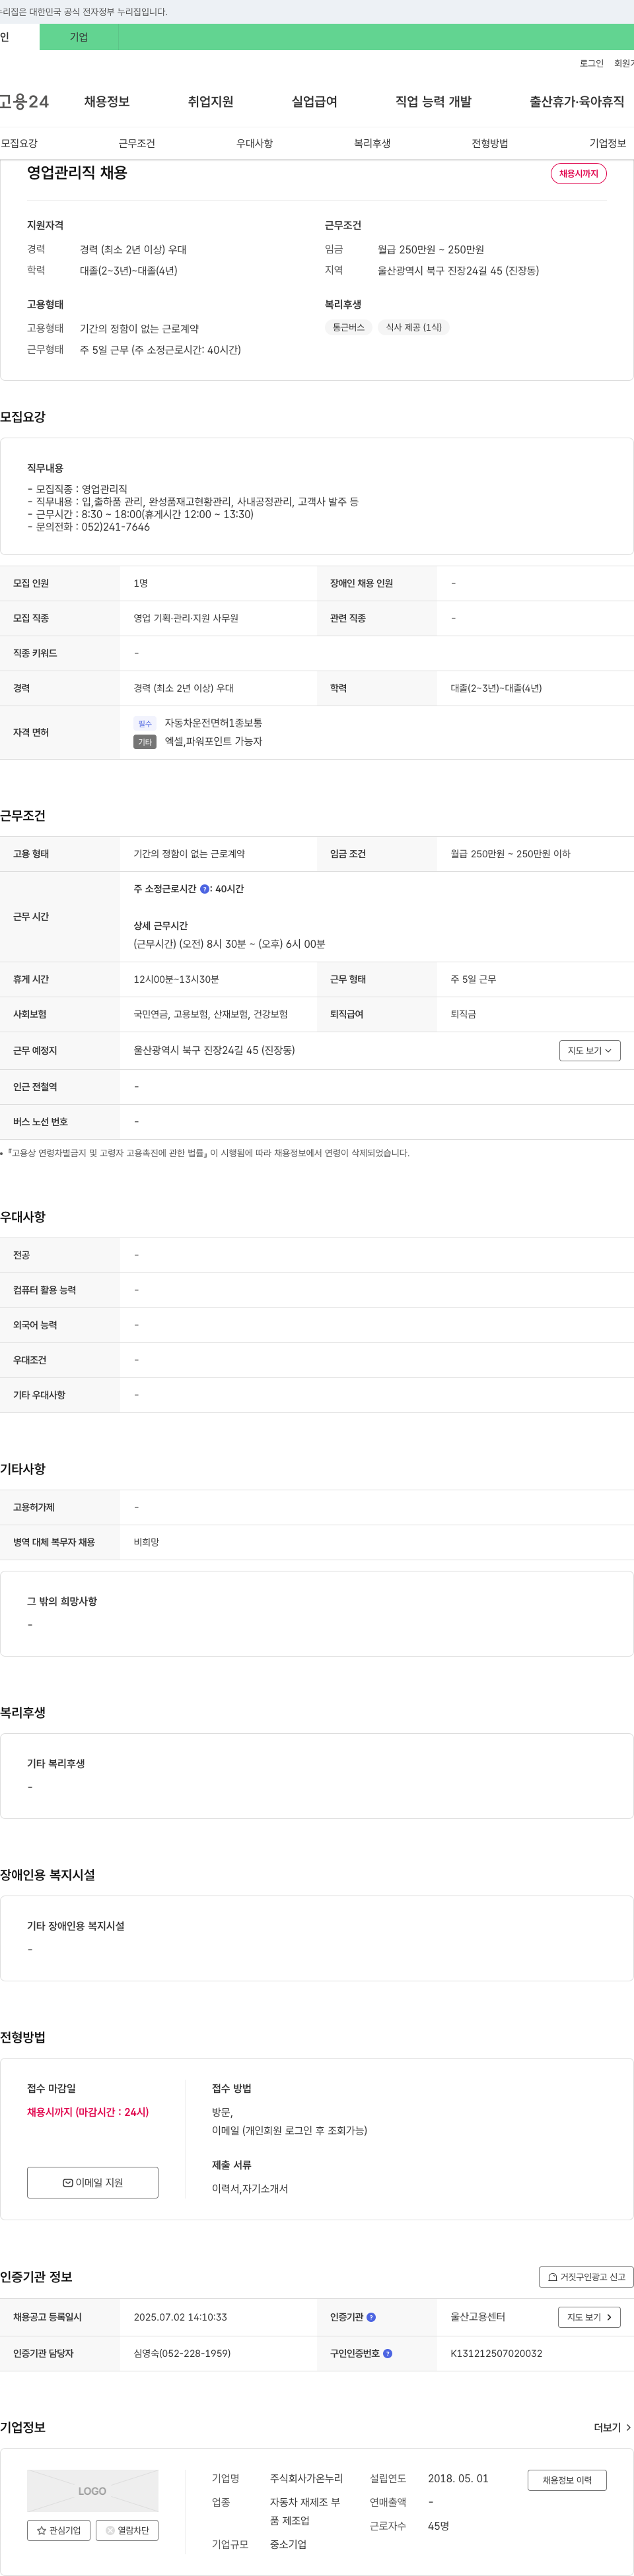Open the 출산휴가·육아휴직 menu
Screen dimensions: 634x2576
[x=577, y=101]
